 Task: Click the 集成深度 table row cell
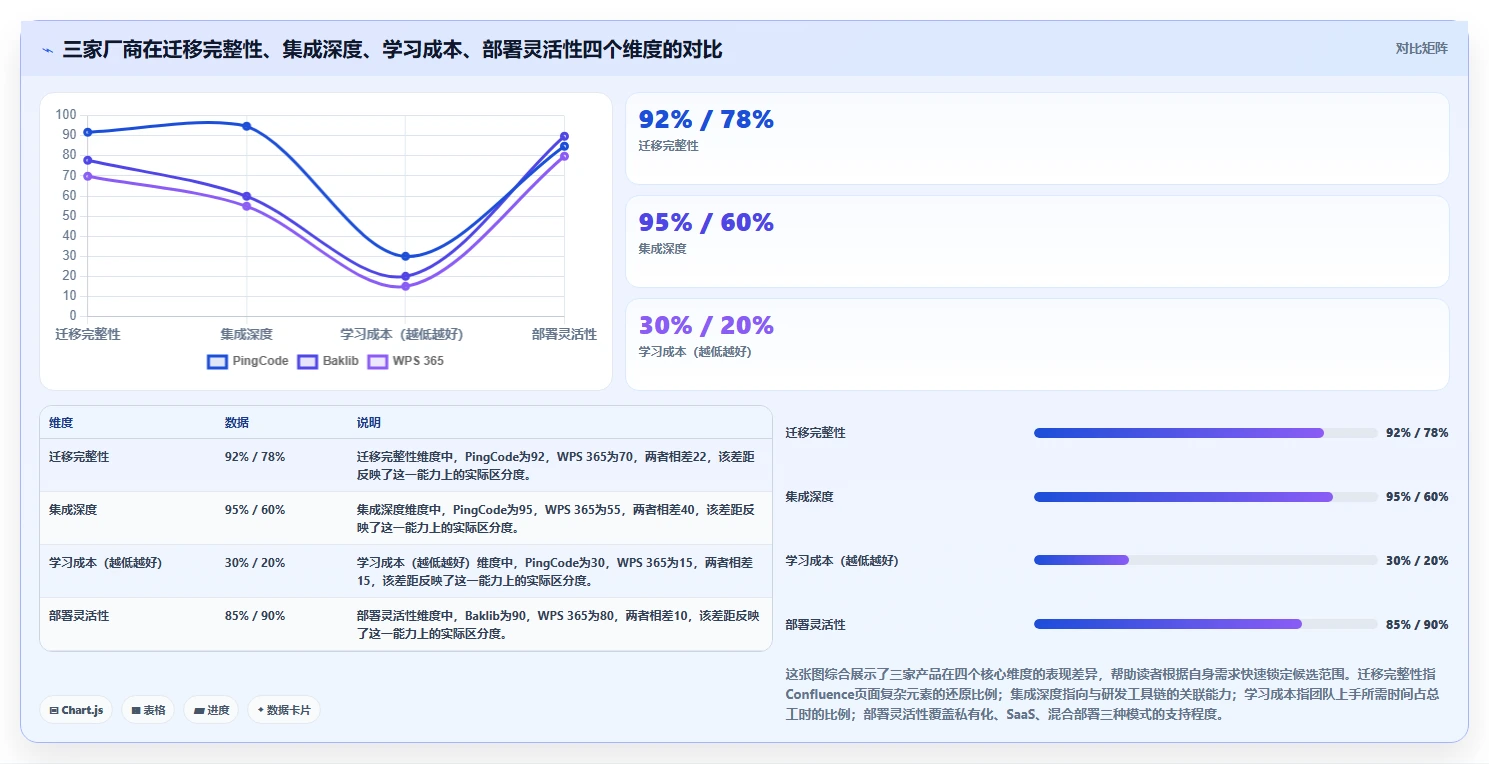[73, 509]
